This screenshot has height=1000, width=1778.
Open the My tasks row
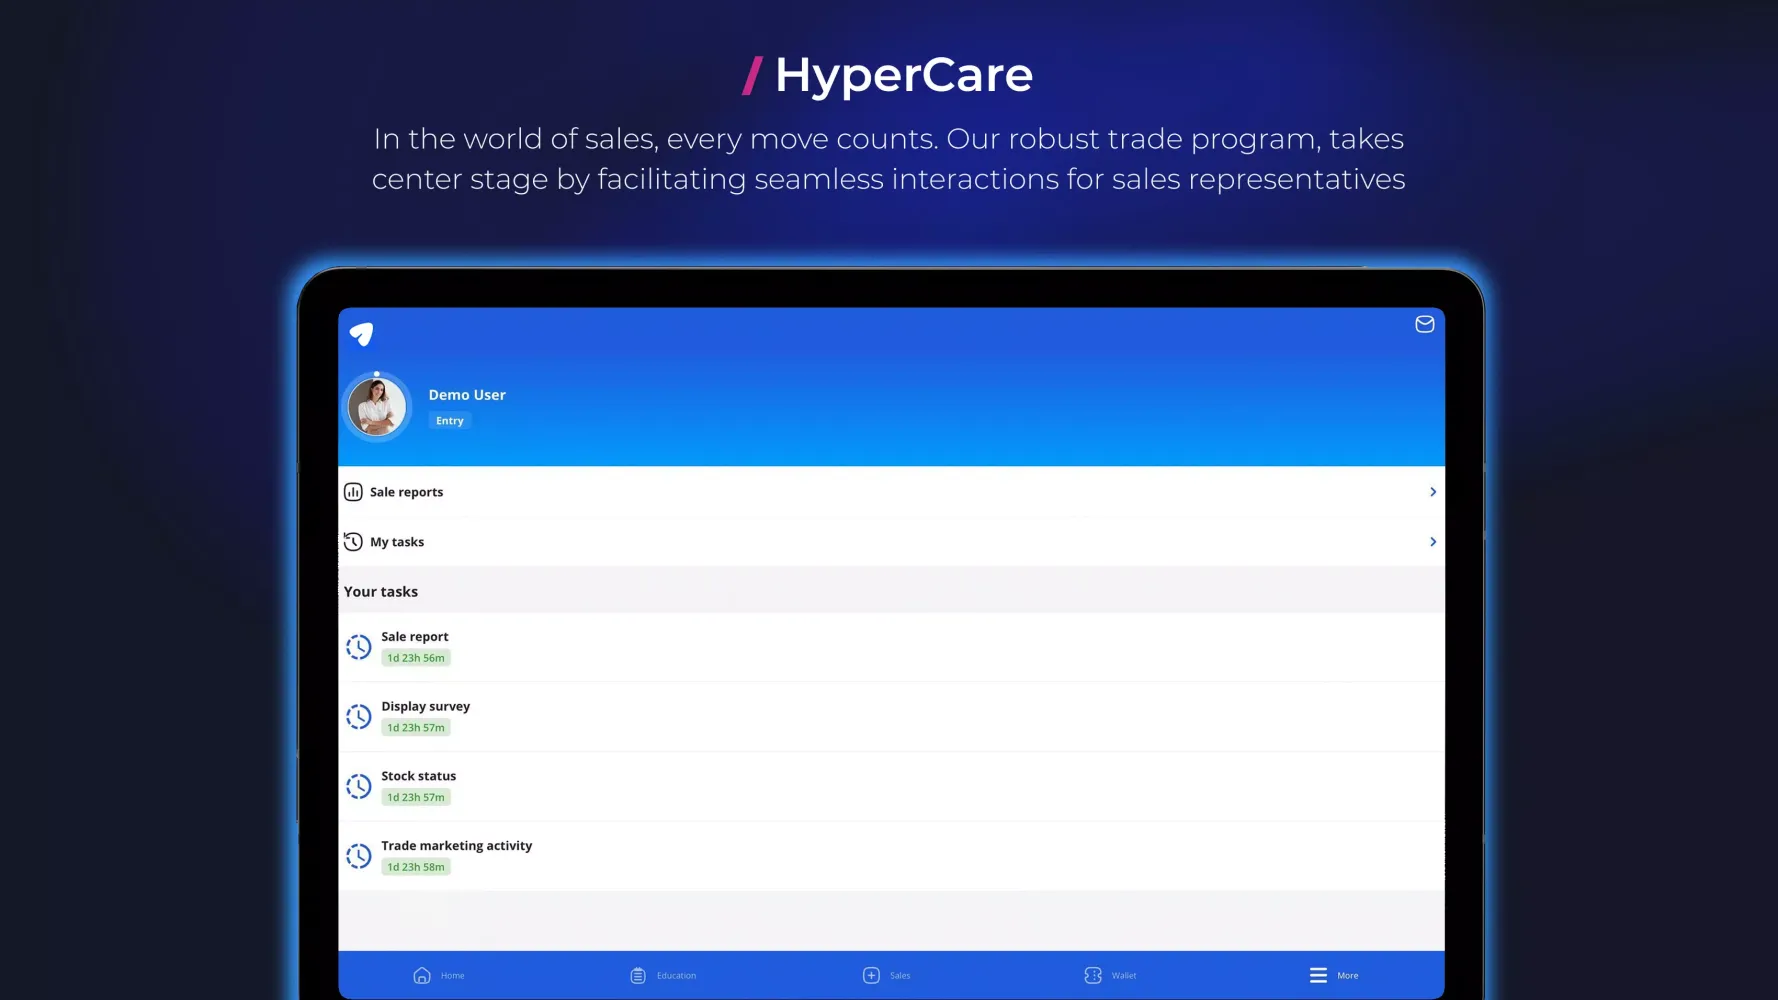[891, 542]
